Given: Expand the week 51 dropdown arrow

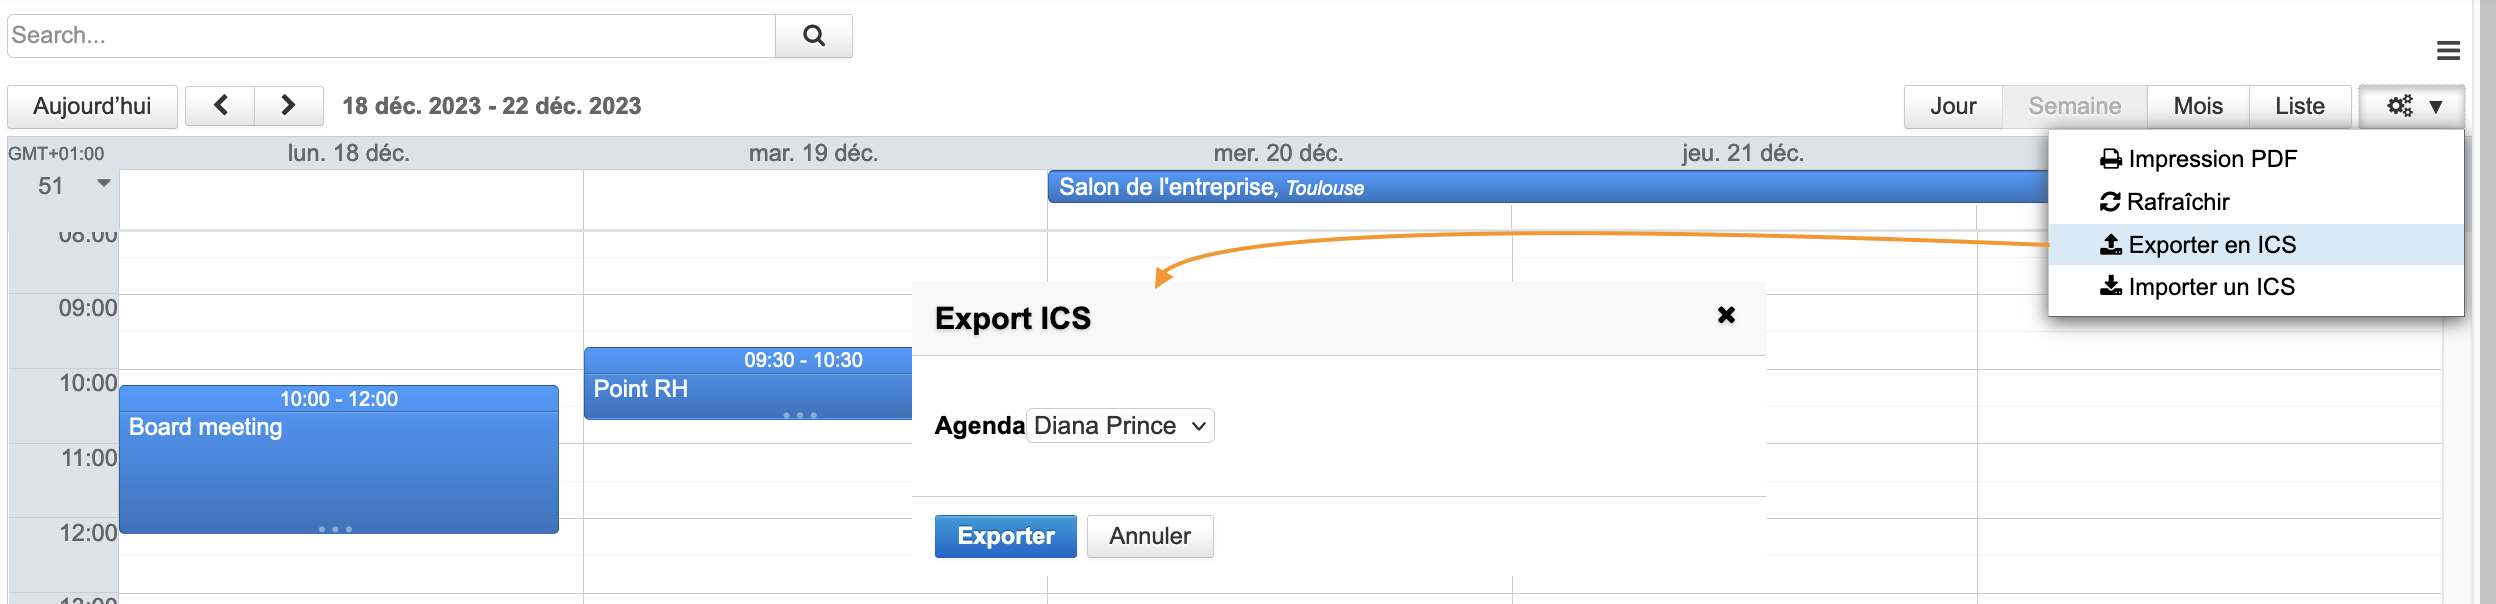Looking at the screenshot, I should (103, 184).
